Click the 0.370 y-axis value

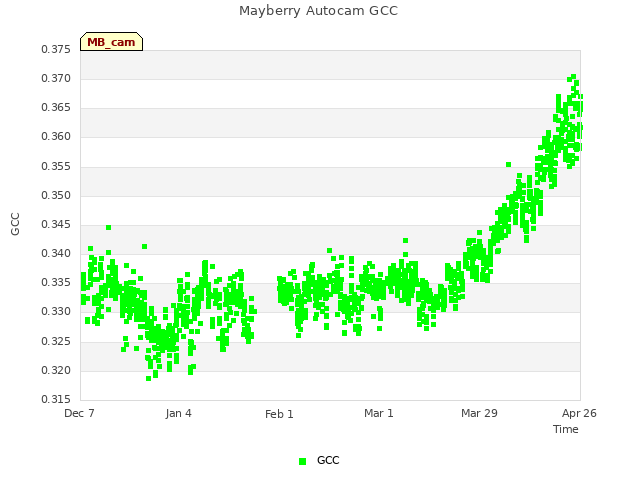coord(56,78)
